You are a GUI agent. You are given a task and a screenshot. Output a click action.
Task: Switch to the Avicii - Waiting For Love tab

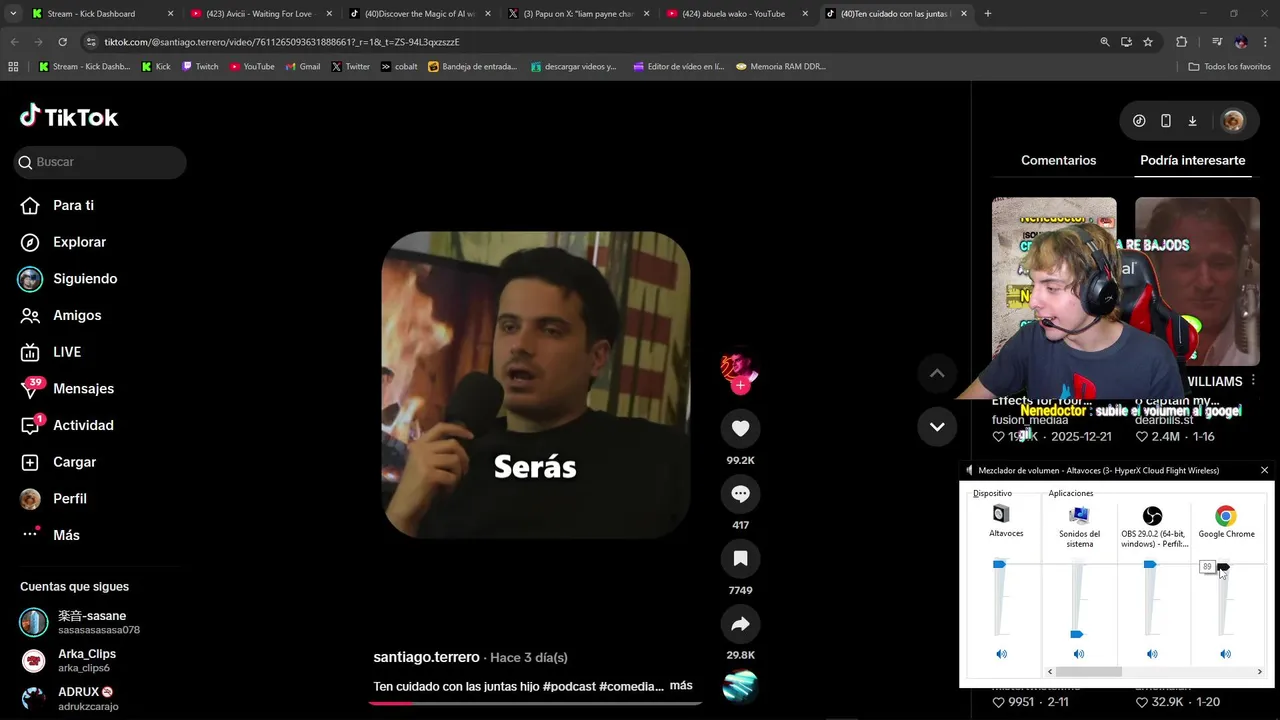point(261,14)
